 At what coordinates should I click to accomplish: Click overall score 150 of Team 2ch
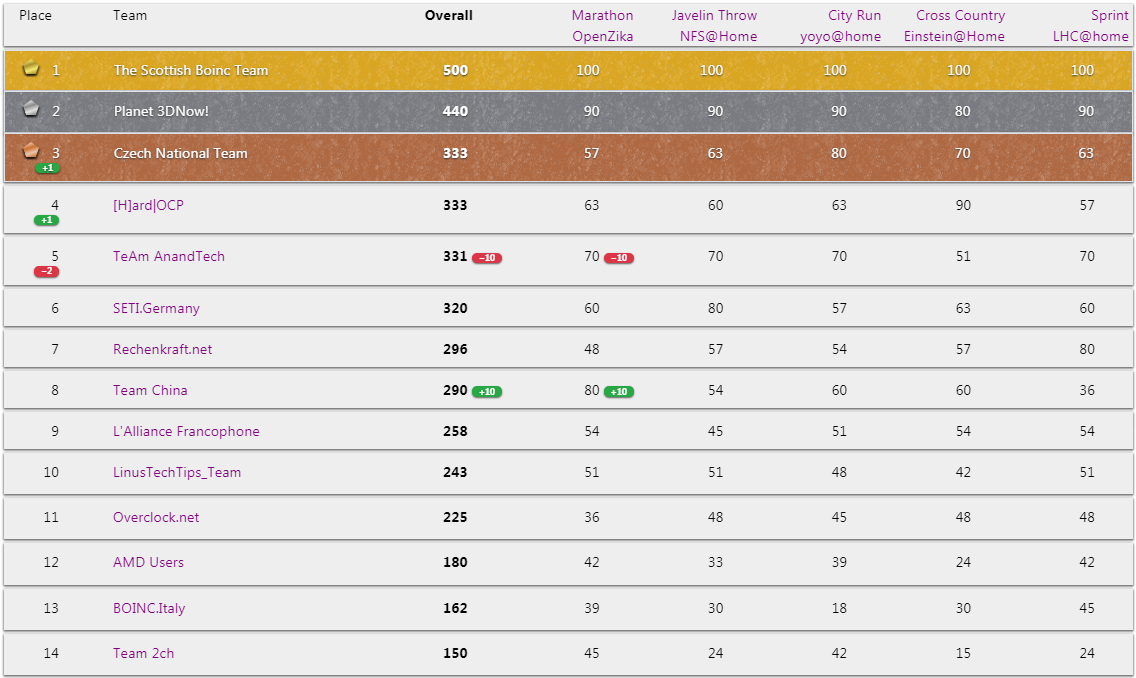pos(455,653)
